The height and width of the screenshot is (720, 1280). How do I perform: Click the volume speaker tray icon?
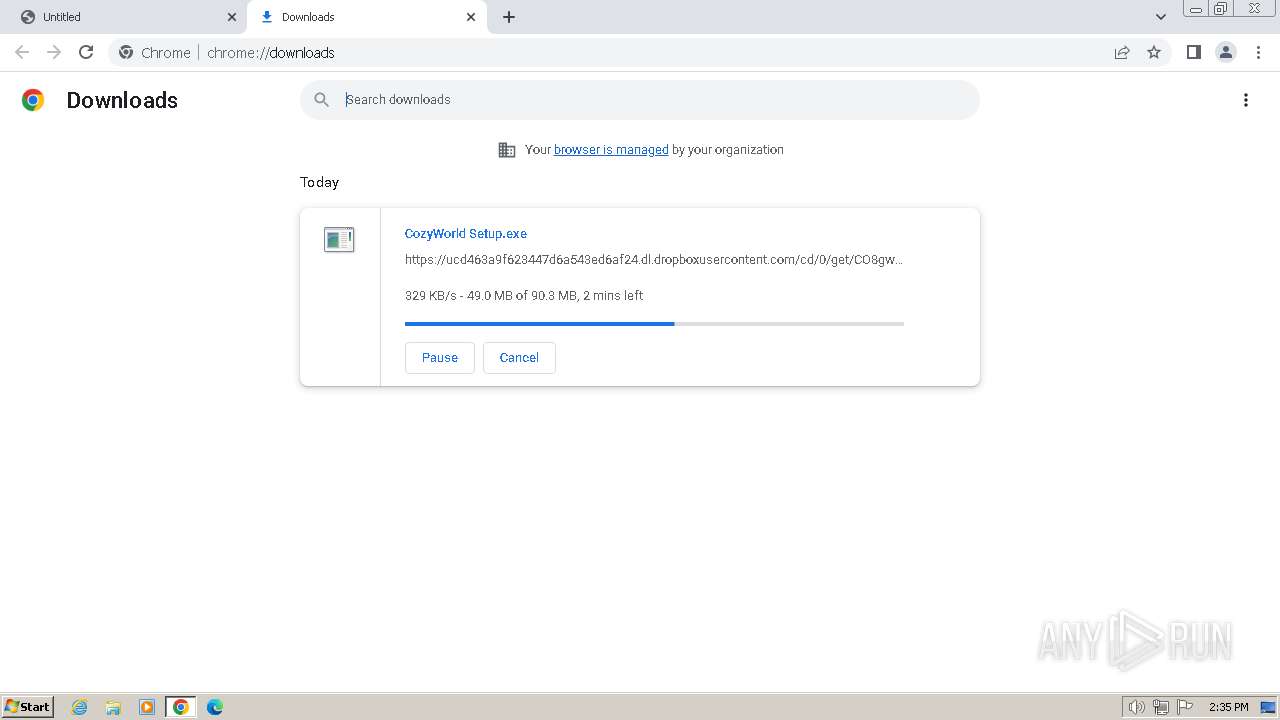(1136, 707)
